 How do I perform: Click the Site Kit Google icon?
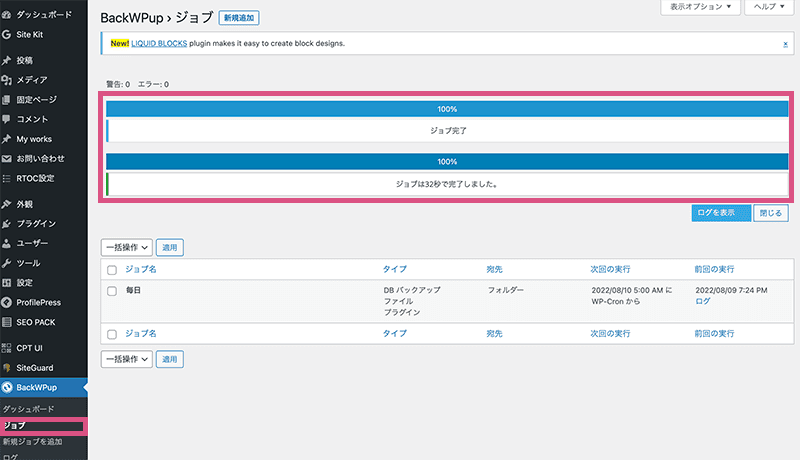pos(6,35)
